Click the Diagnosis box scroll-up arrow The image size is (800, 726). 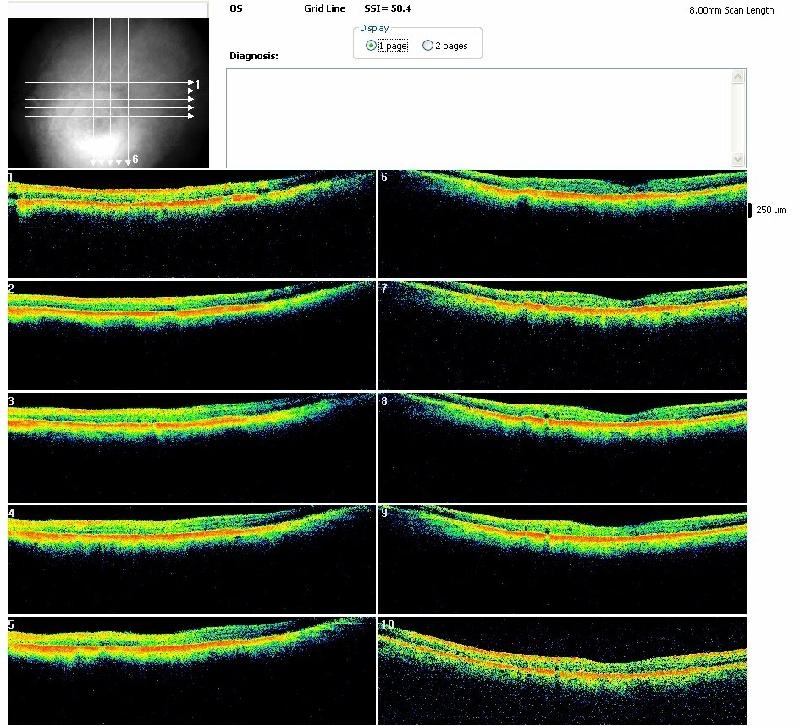click(738, 77)
